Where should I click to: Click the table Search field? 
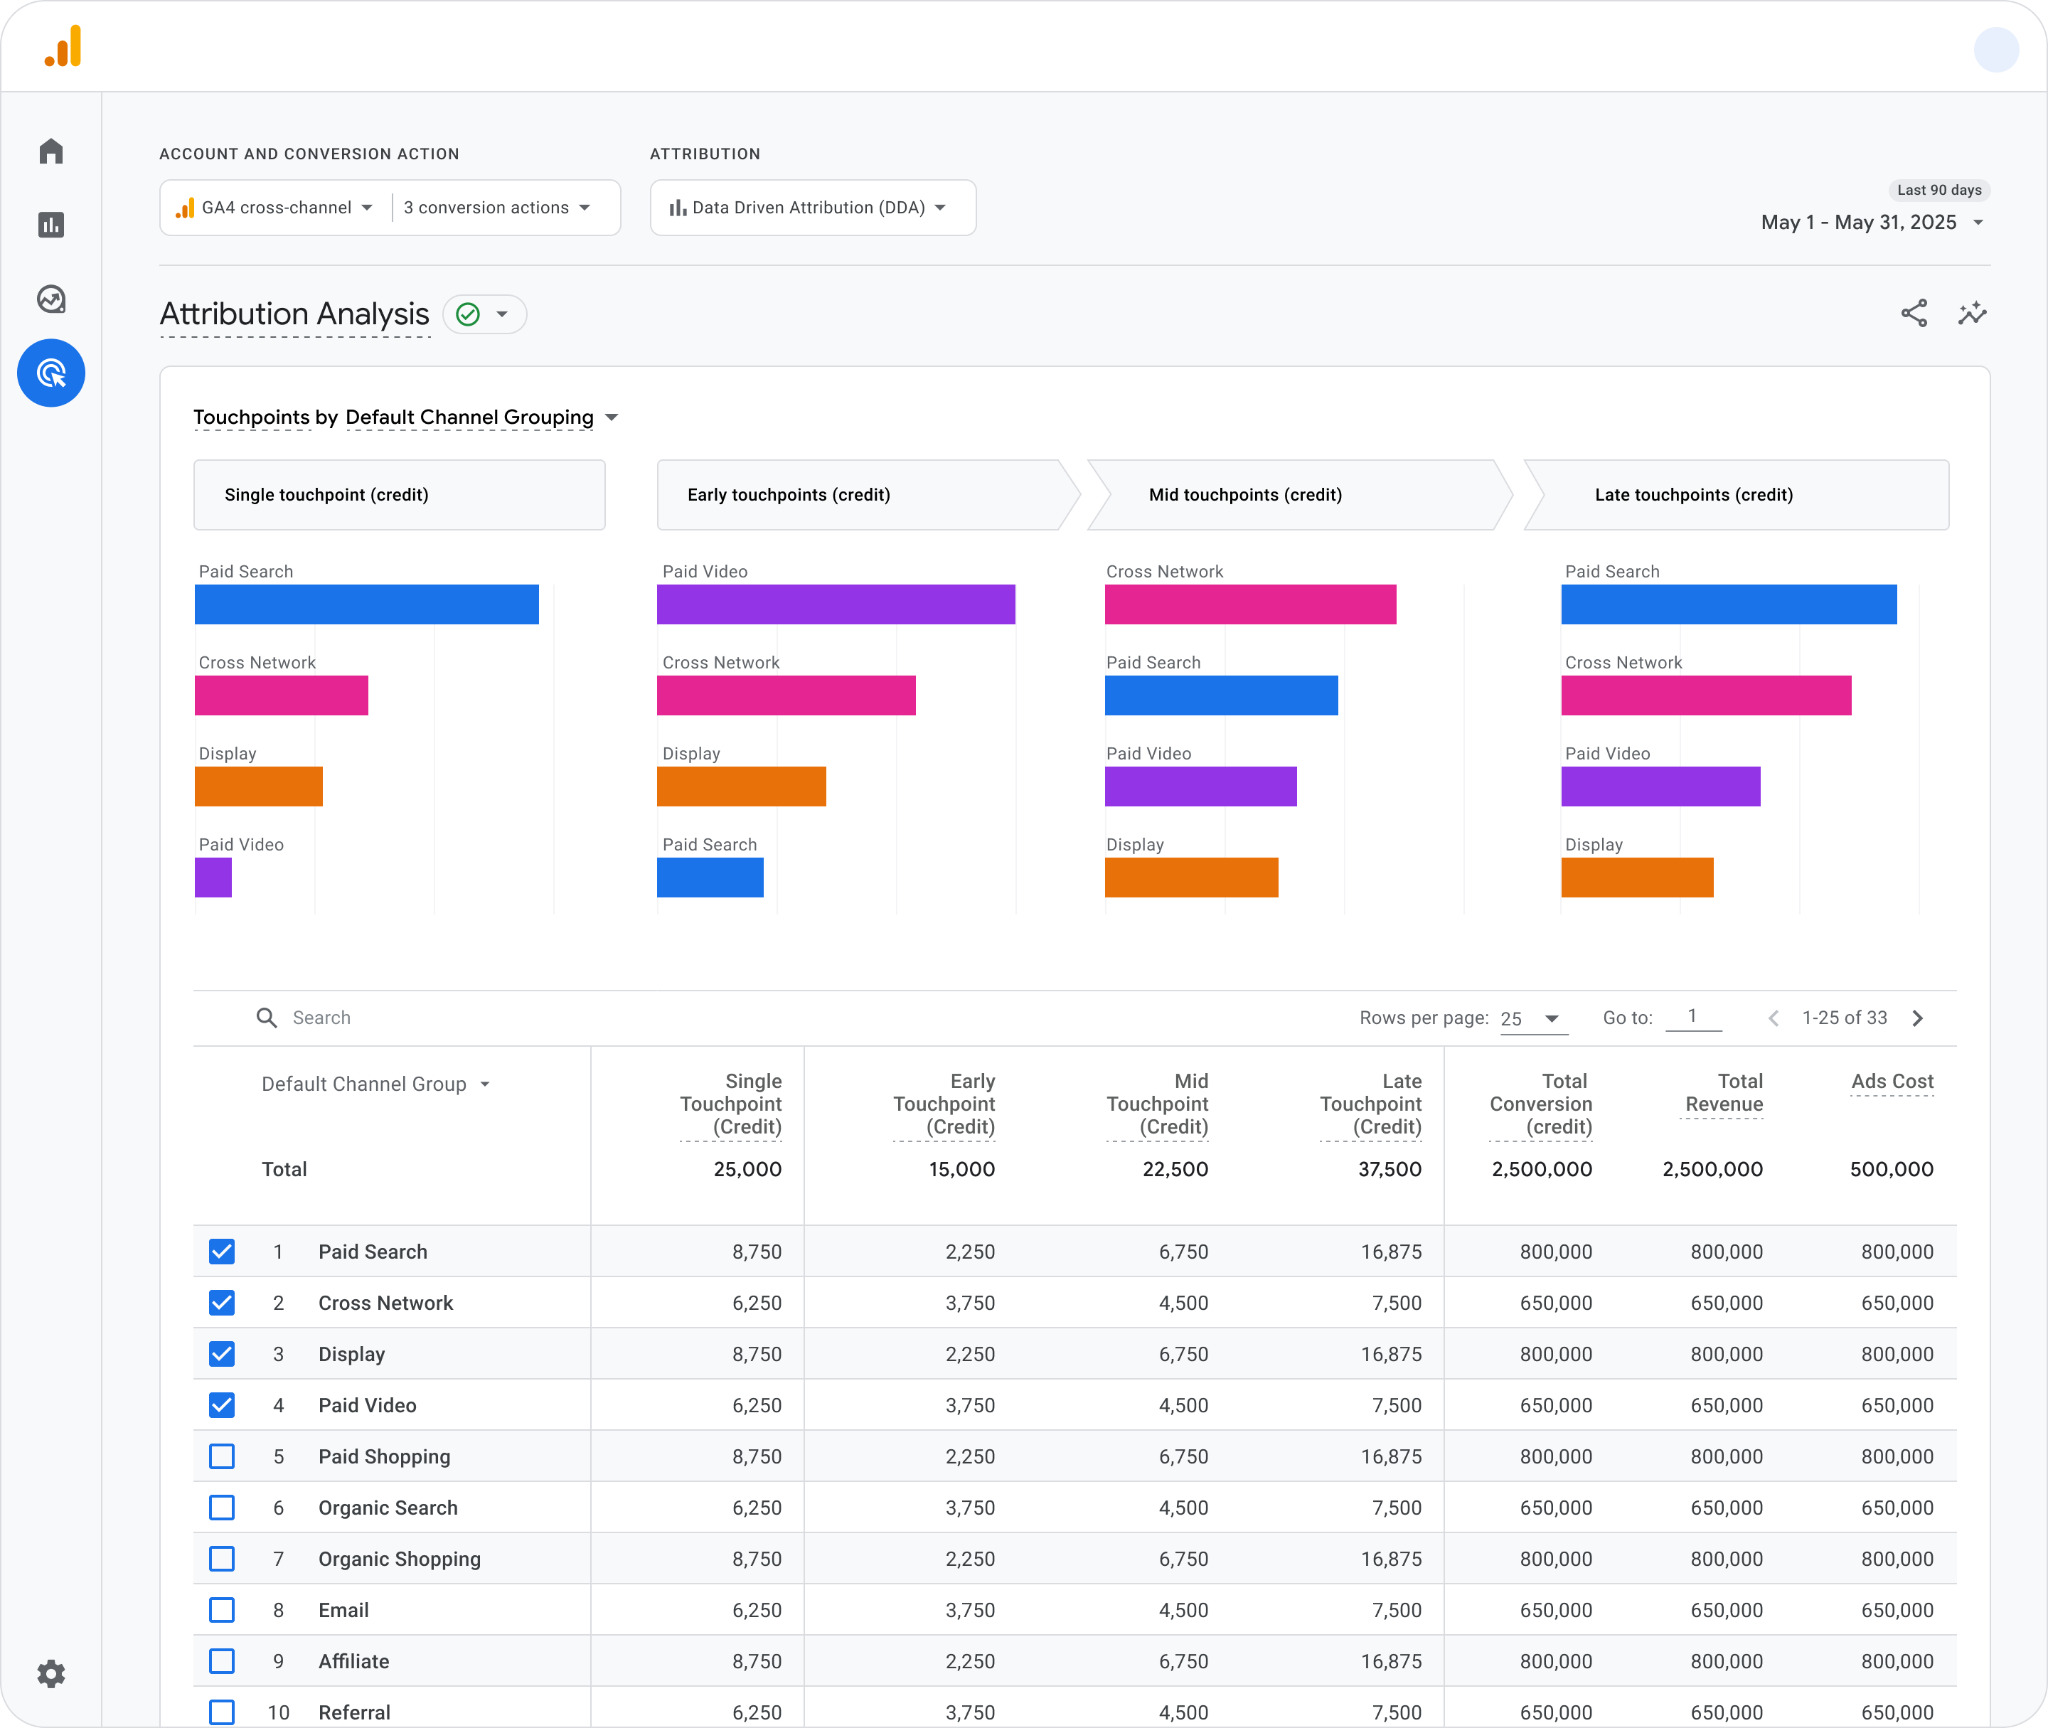pyautogui.click(x=700, y=1018)
